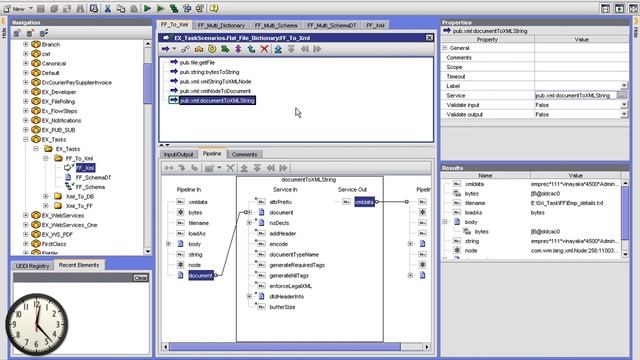Click the Service browse button in Properties
This screenshot has width=640, height=360.
point(622,95)
